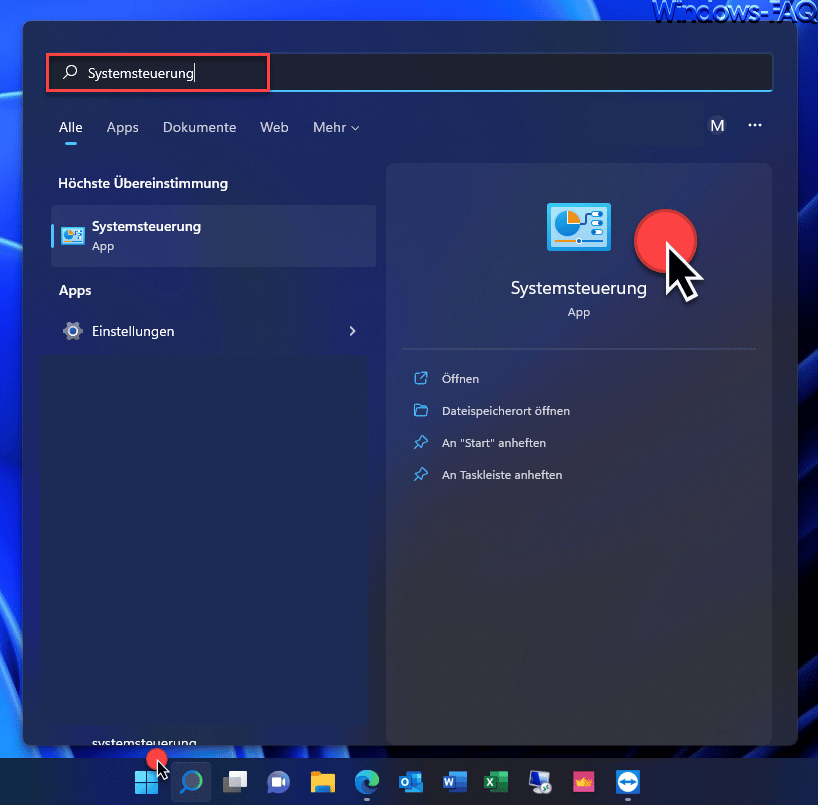Click the Windows Start button in taskbar
818x805 pixels.
pyautogui.click(x=146, y=782)
